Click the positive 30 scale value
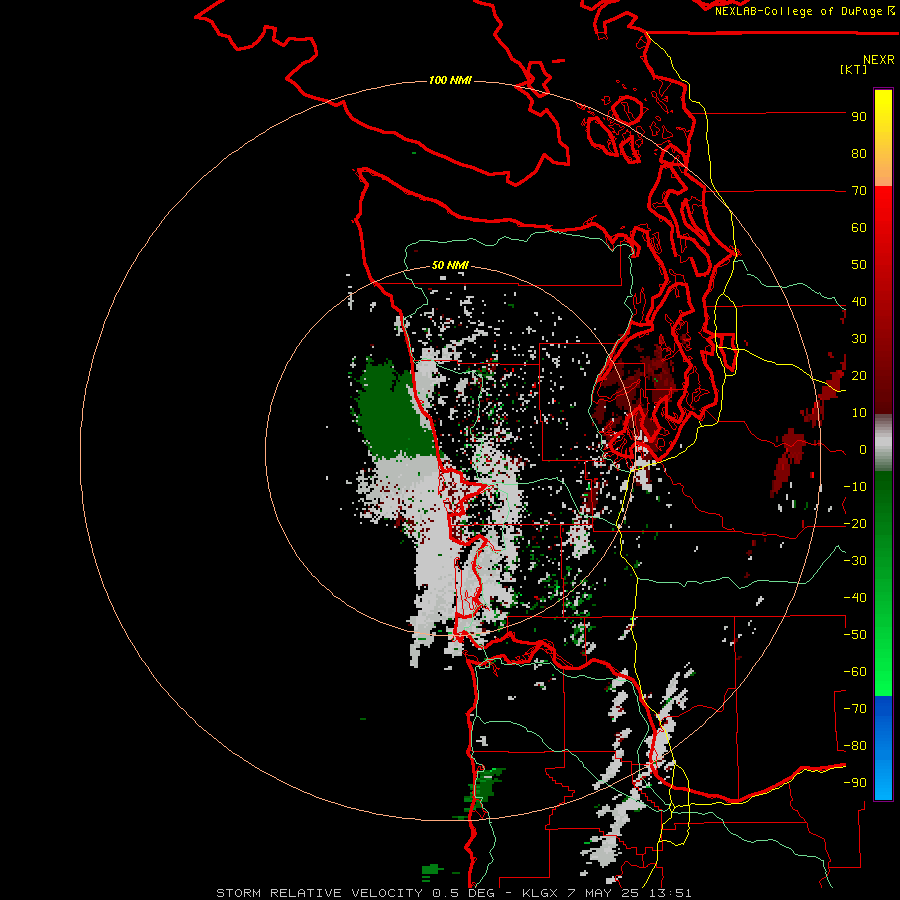 pyautogui.click(x=859, y=339)
